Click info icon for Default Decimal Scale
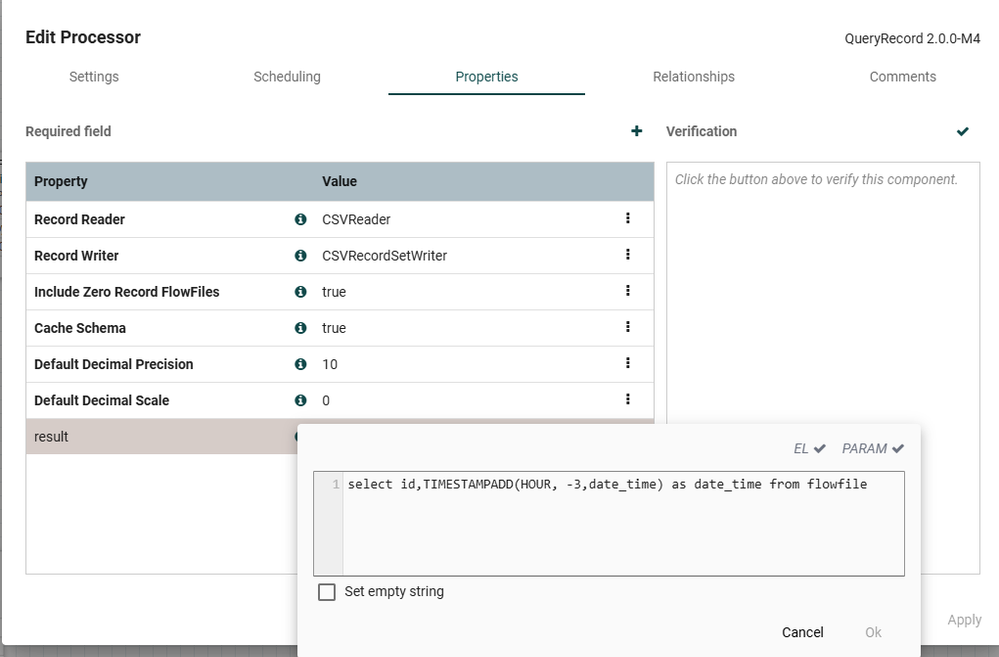This screenshot has width=999, height=657. click(x=300, y=400)
